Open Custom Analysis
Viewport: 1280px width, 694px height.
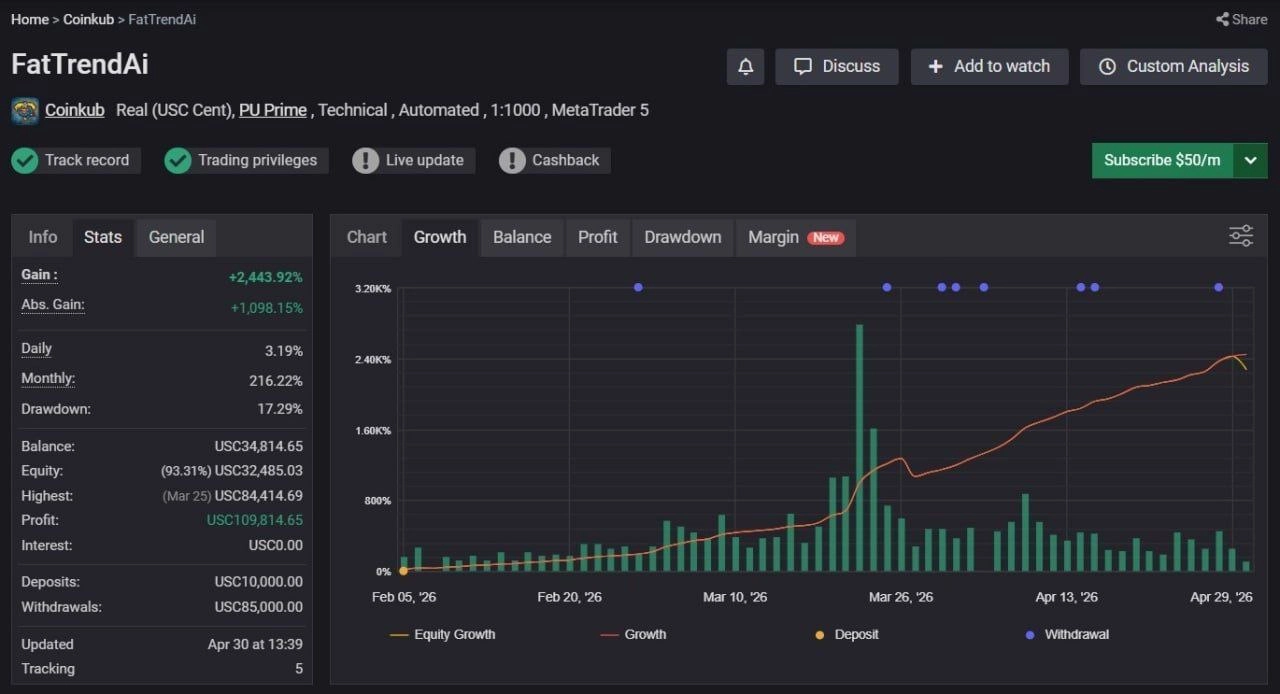pyautogui.click(x=1174, y=66)
